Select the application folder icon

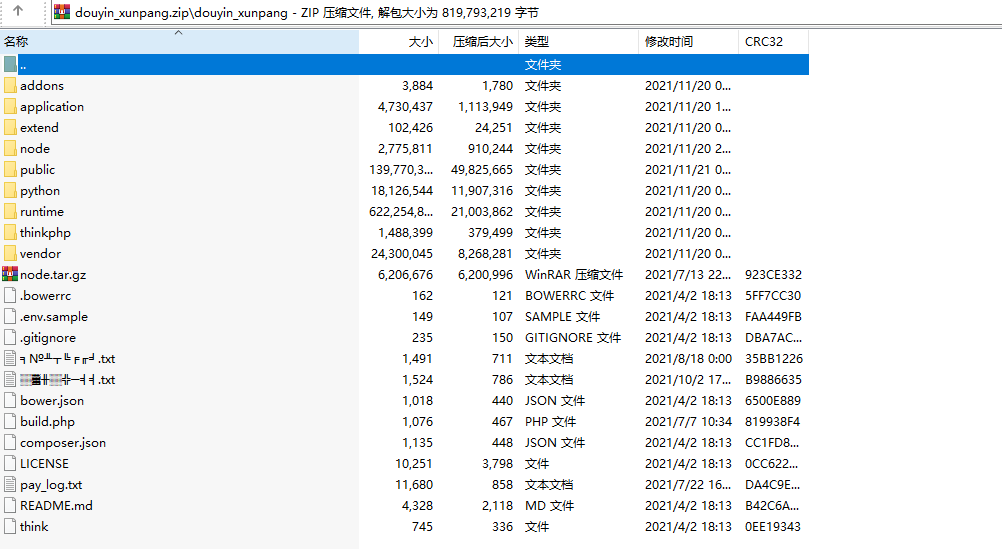[x=10, y=107]
